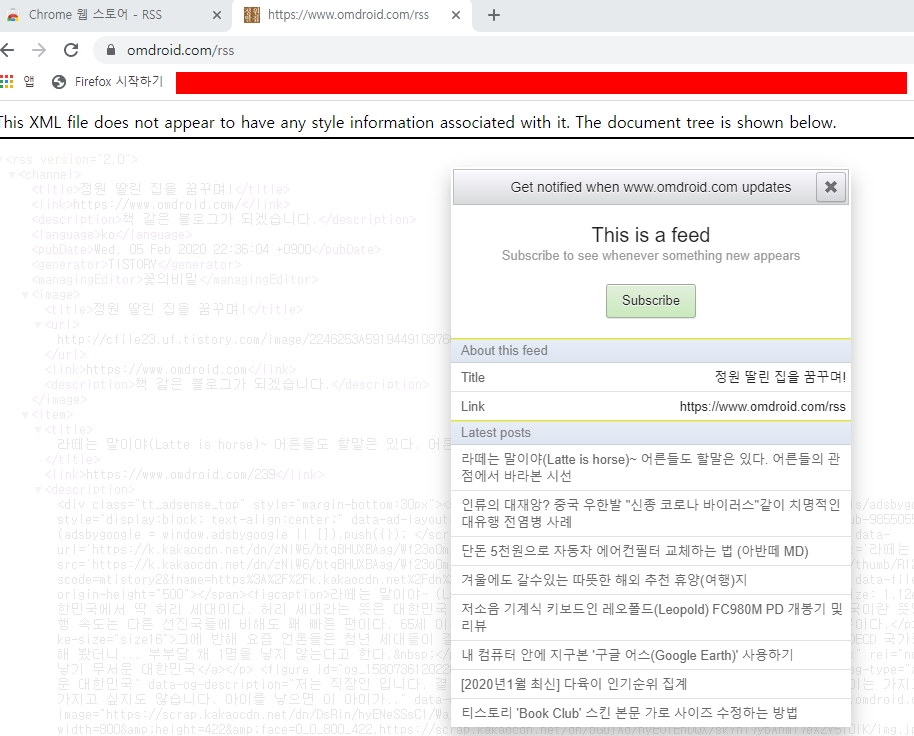This screenshot has width=914, height=736.
Task: Open post about 티스토리 'Book Club' 스킨
Action: [651, 713]
